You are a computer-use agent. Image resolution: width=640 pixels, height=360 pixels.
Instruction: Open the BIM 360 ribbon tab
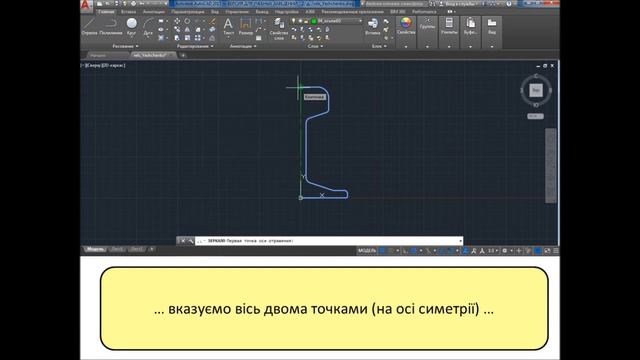(x=398, y=12)
